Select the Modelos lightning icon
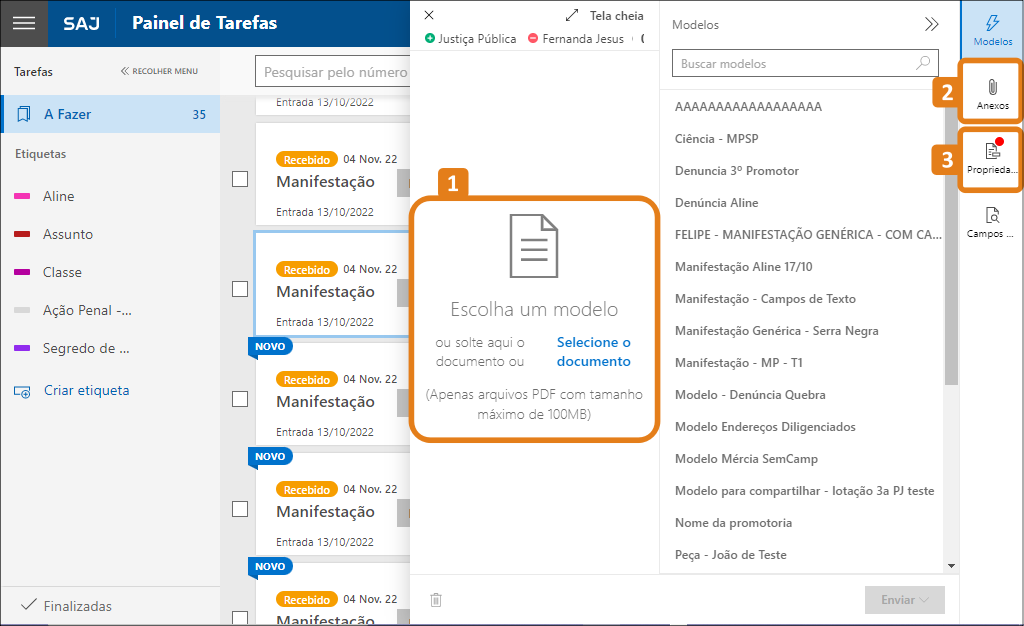 point(992,30)
